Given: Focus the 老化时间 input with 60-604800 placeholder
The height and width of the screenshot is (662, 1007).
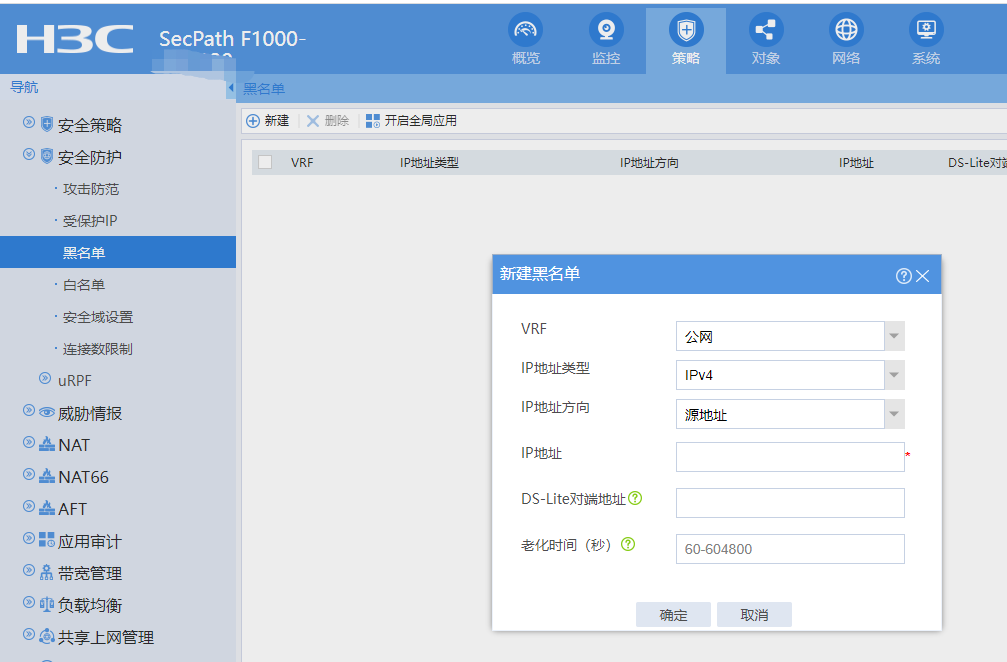Looking at the screenshot, I should [790, 549].
